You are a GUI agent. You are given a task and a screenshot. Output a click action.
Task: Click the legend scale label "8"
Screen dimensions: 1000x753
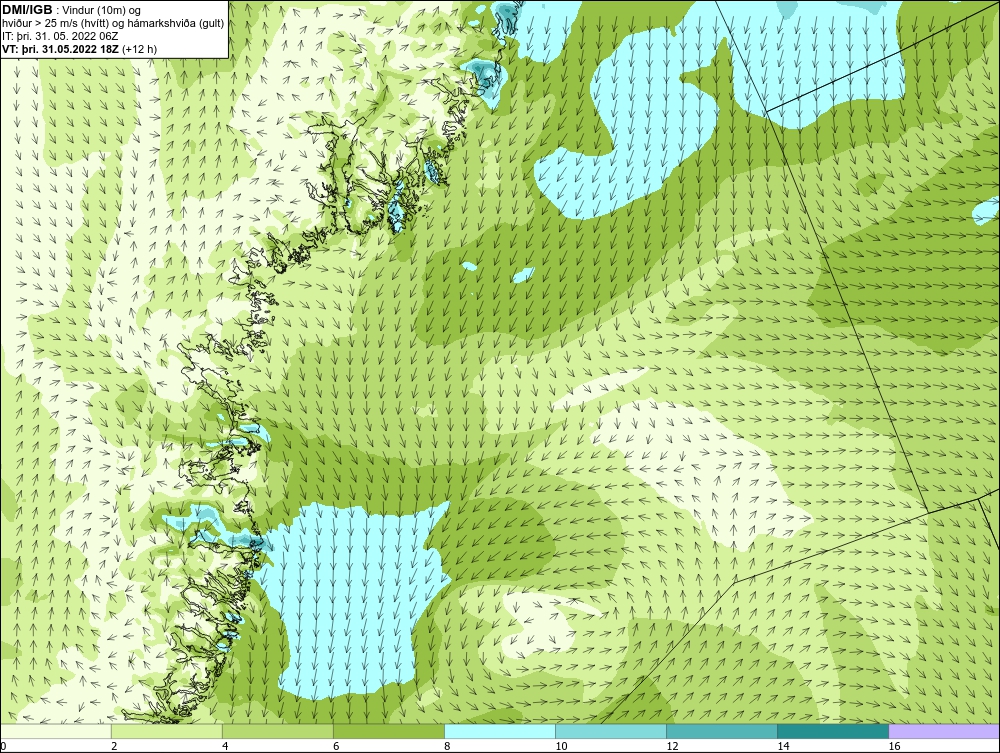(x=448, y=746)
